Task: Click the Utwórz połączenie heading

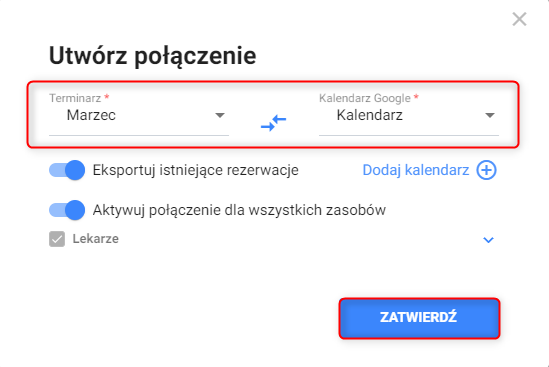Action: pos(153,56)
